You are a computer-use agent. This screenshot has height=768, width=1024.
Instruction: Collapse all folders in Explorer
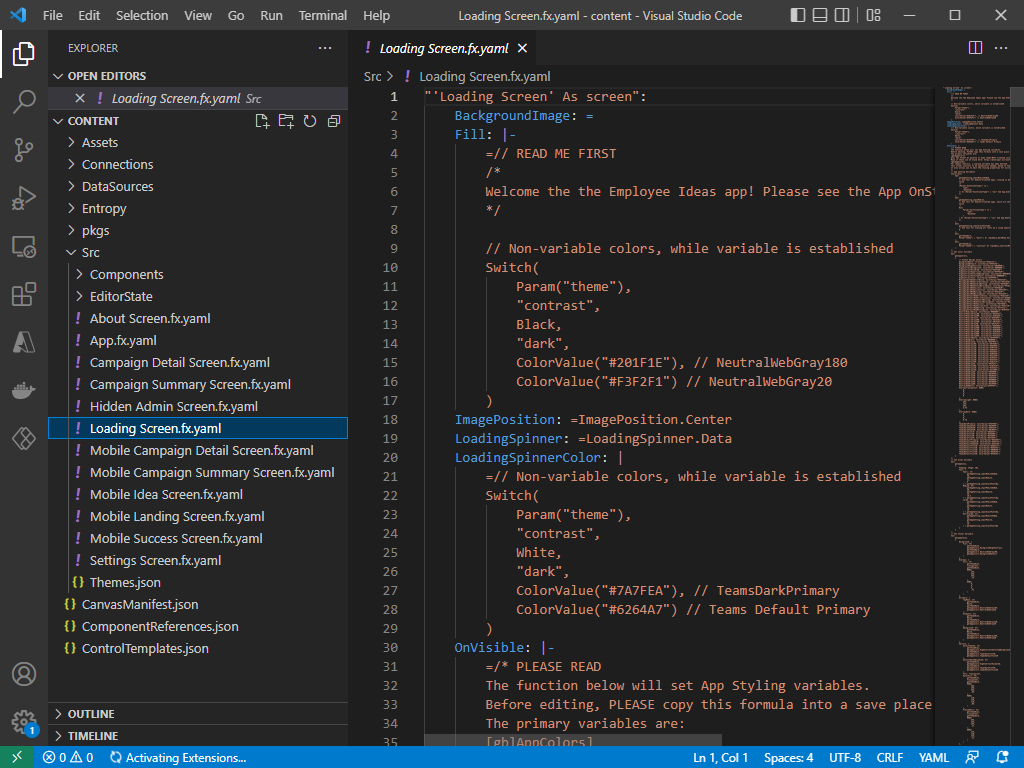[334, 121]
